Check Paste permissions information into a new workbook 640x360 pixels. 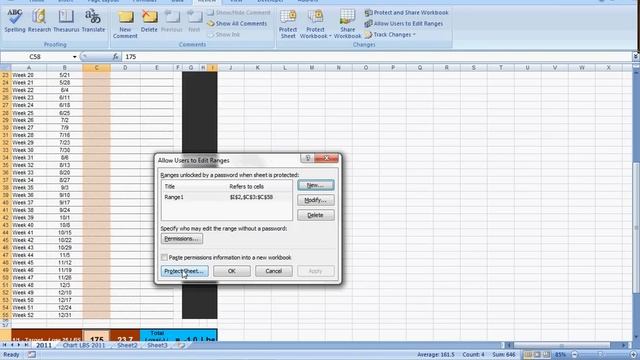(x=164, y=258)
